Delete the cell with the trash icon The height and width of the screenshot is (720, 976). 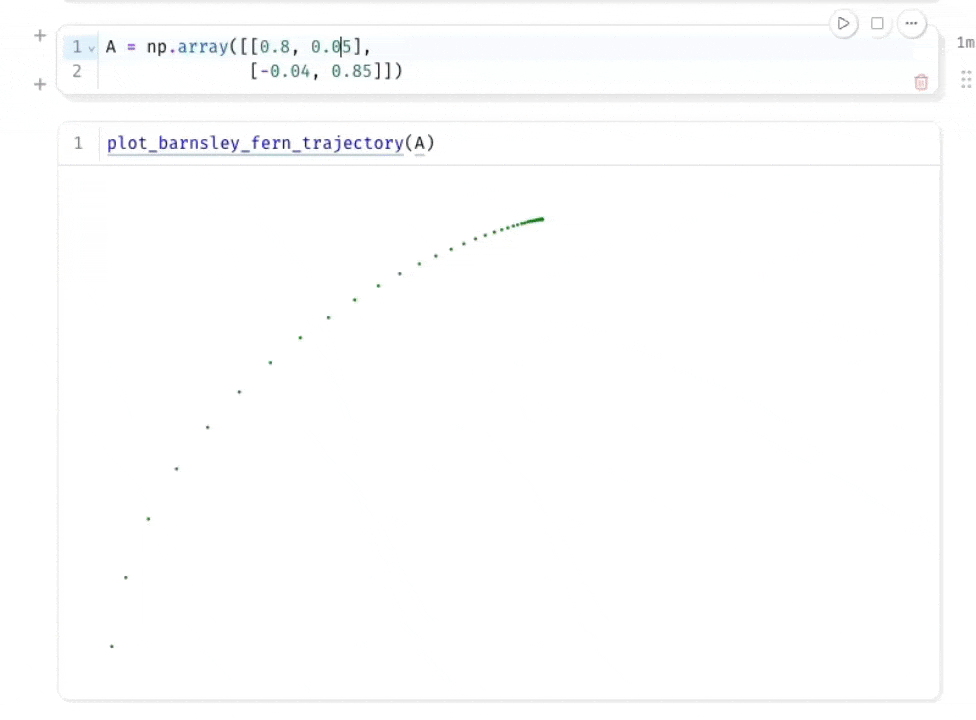921,82
